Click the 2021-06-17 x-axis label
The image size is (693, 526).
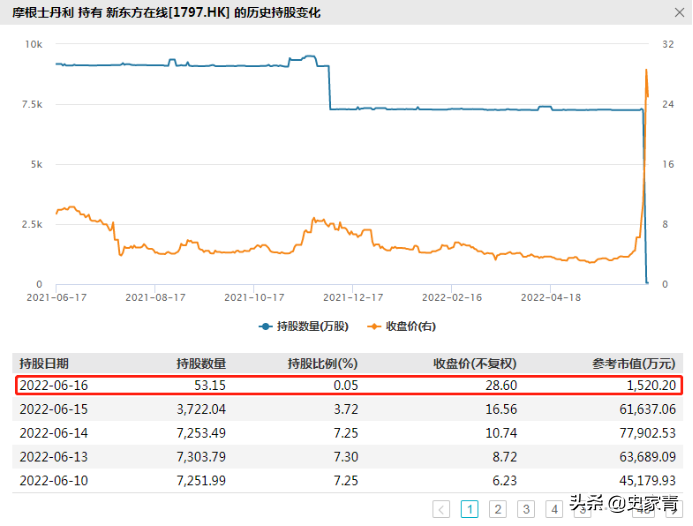coord(57,298)
